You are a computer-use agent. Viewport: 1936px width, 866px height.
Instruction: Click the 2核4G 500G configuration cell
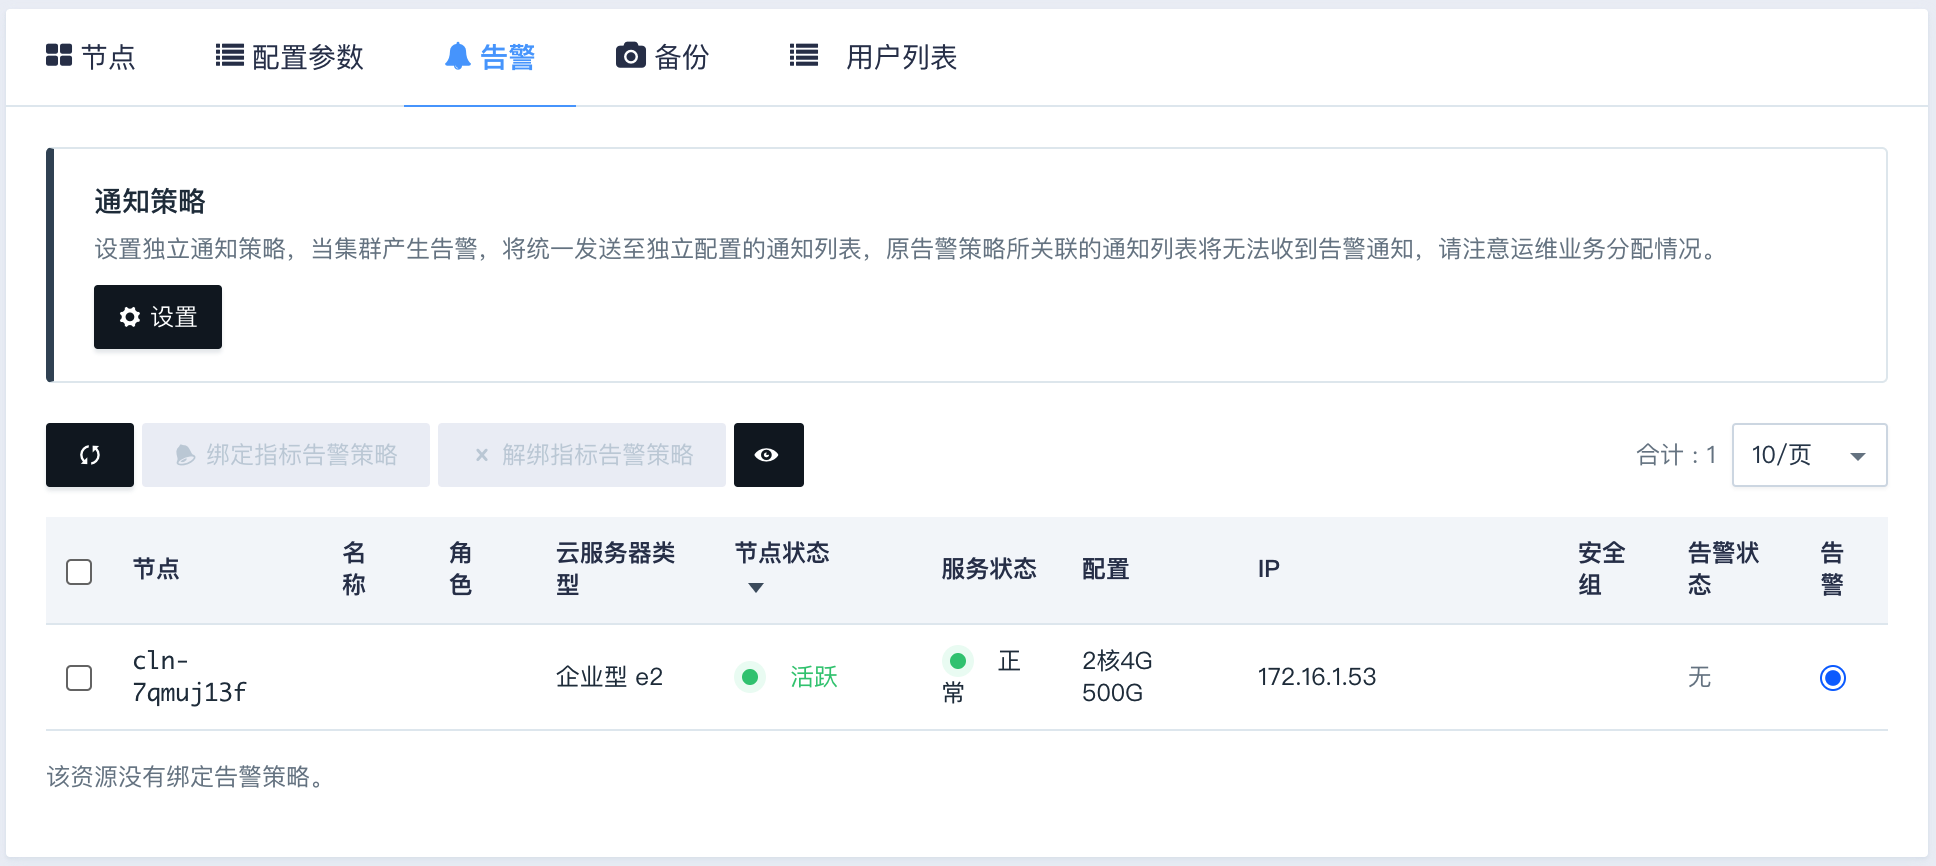coord(1117,677)
